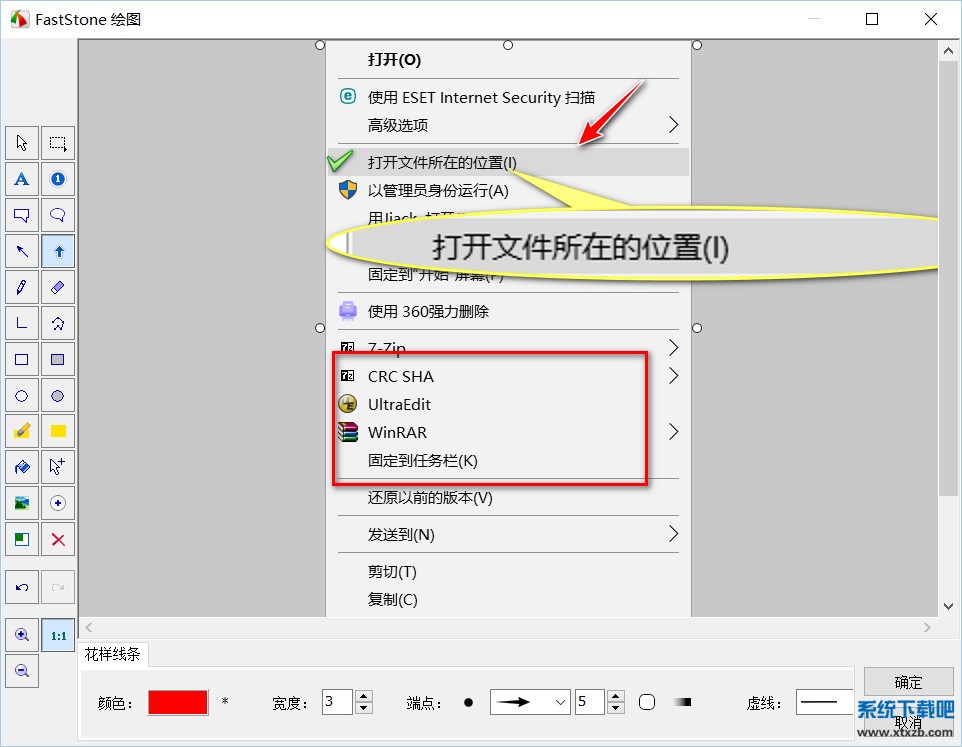Click the red X delete tool

(58, 539)
